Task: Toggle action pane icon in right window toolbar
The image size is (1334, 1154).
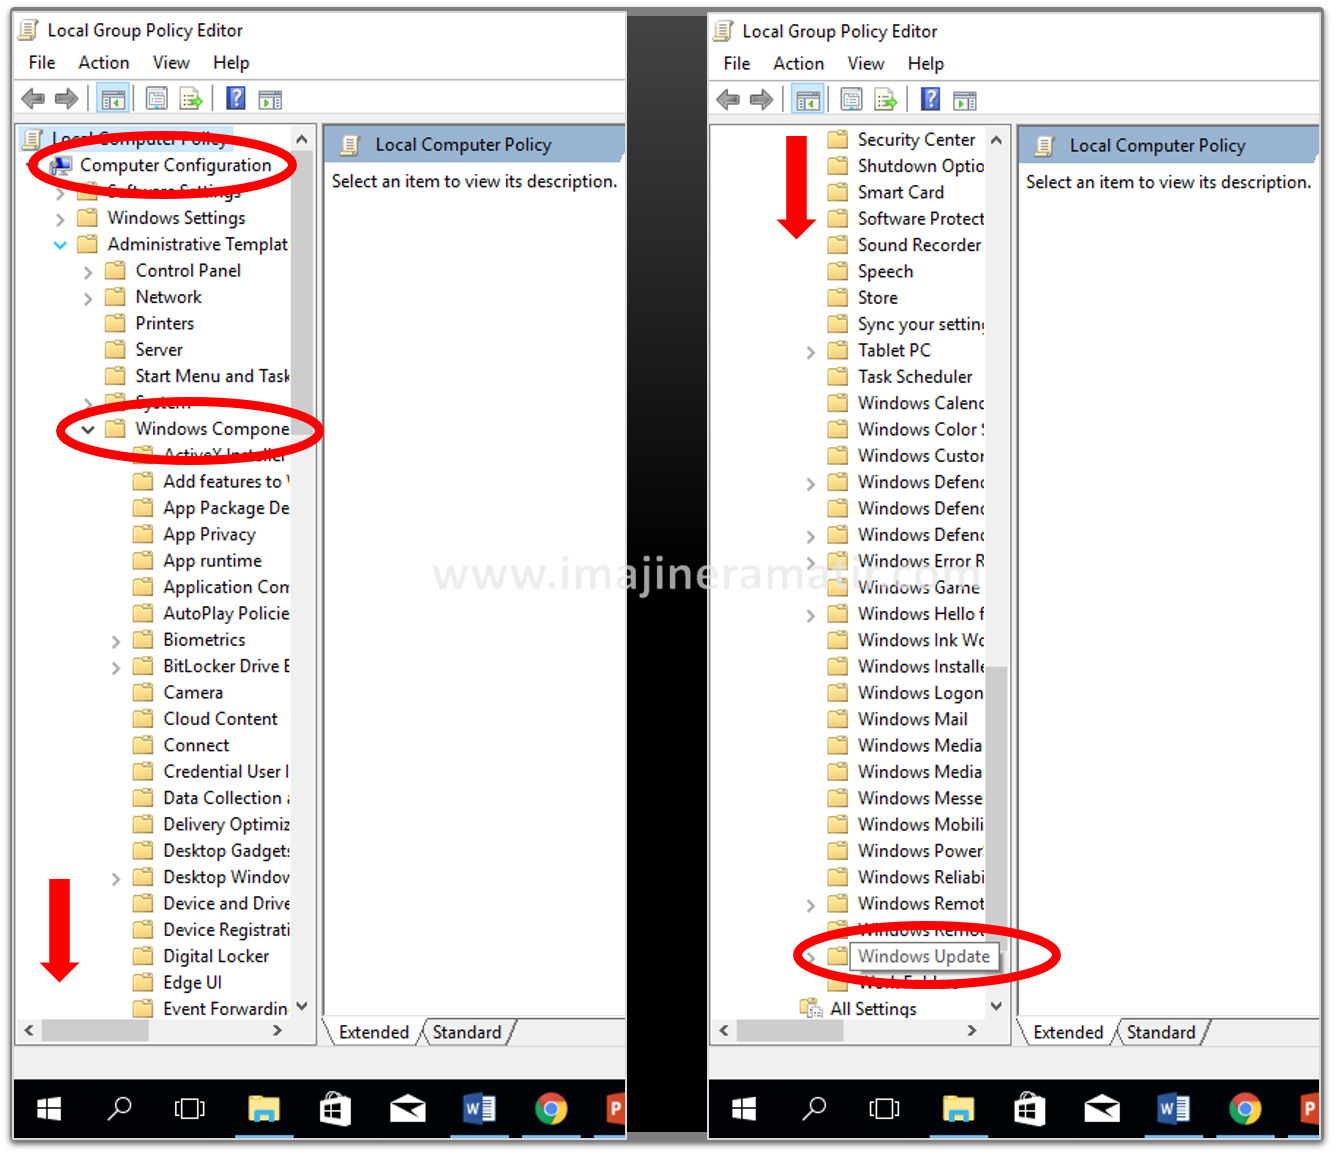Action: click(965, 101)
